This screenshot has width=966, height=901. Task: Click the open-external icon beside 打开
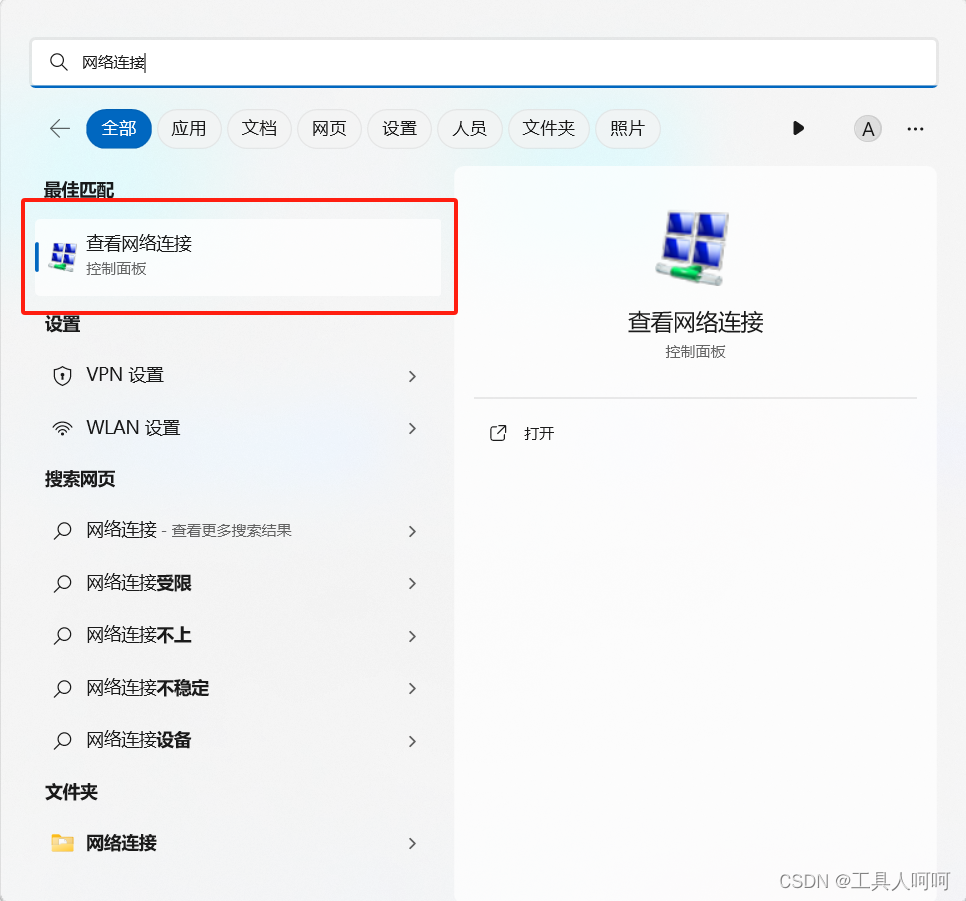pos(498,433)
